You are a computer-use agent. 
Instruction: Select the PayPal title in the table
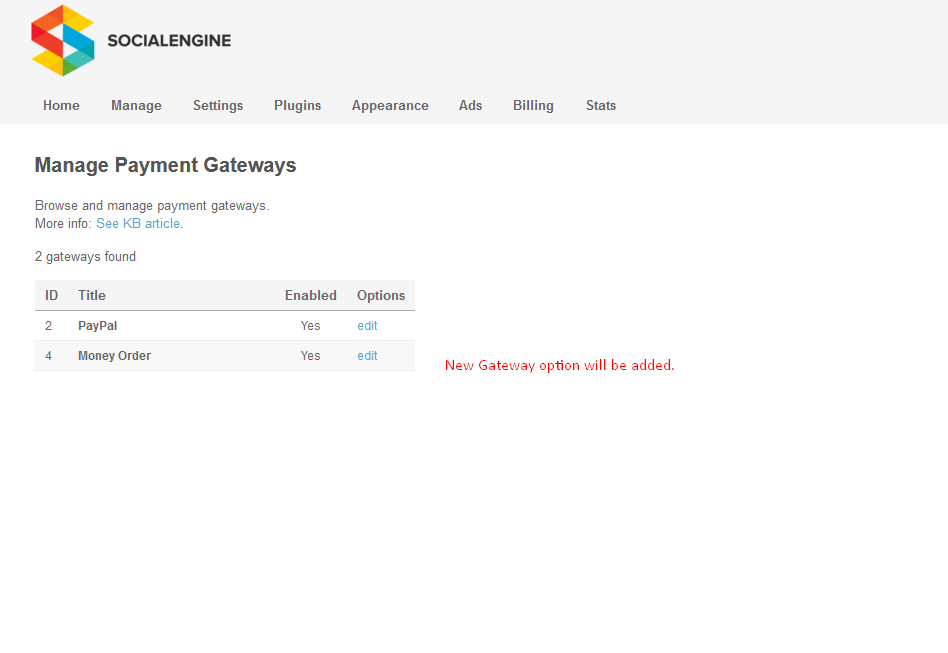[x=97, y=326]
